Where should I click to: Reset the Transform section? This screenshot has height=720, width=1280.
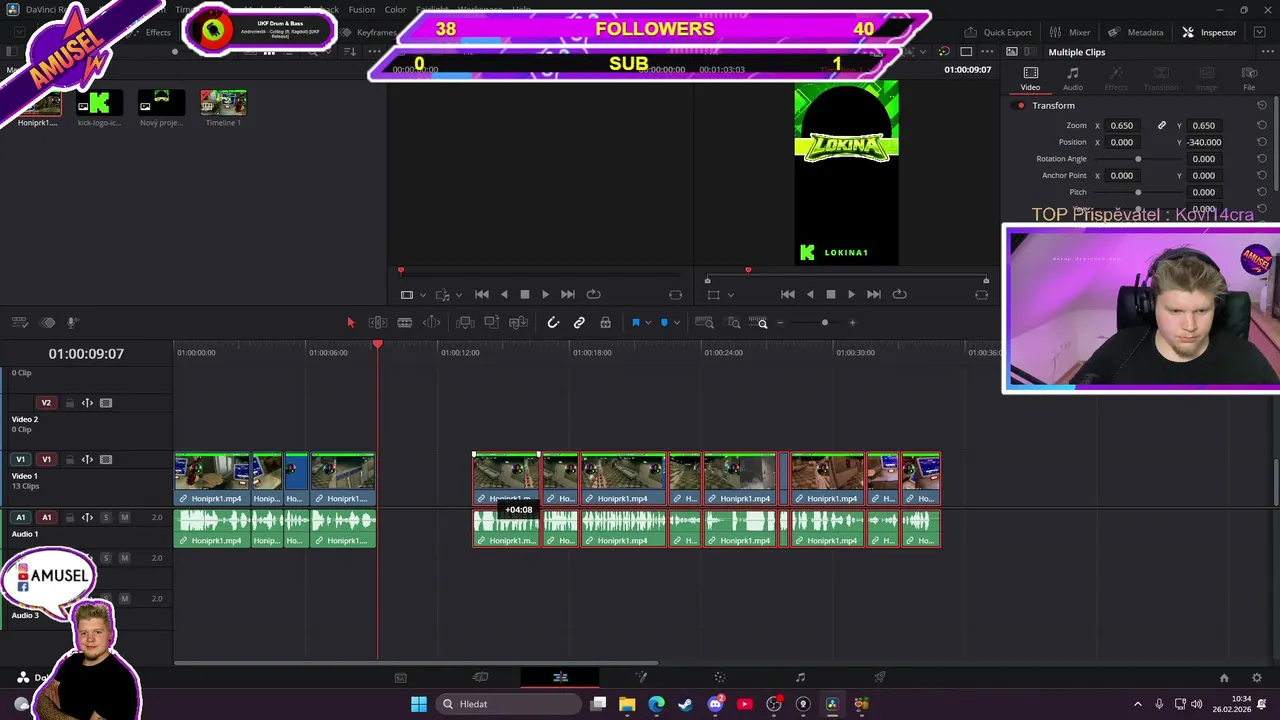(x=1261, y=105)
